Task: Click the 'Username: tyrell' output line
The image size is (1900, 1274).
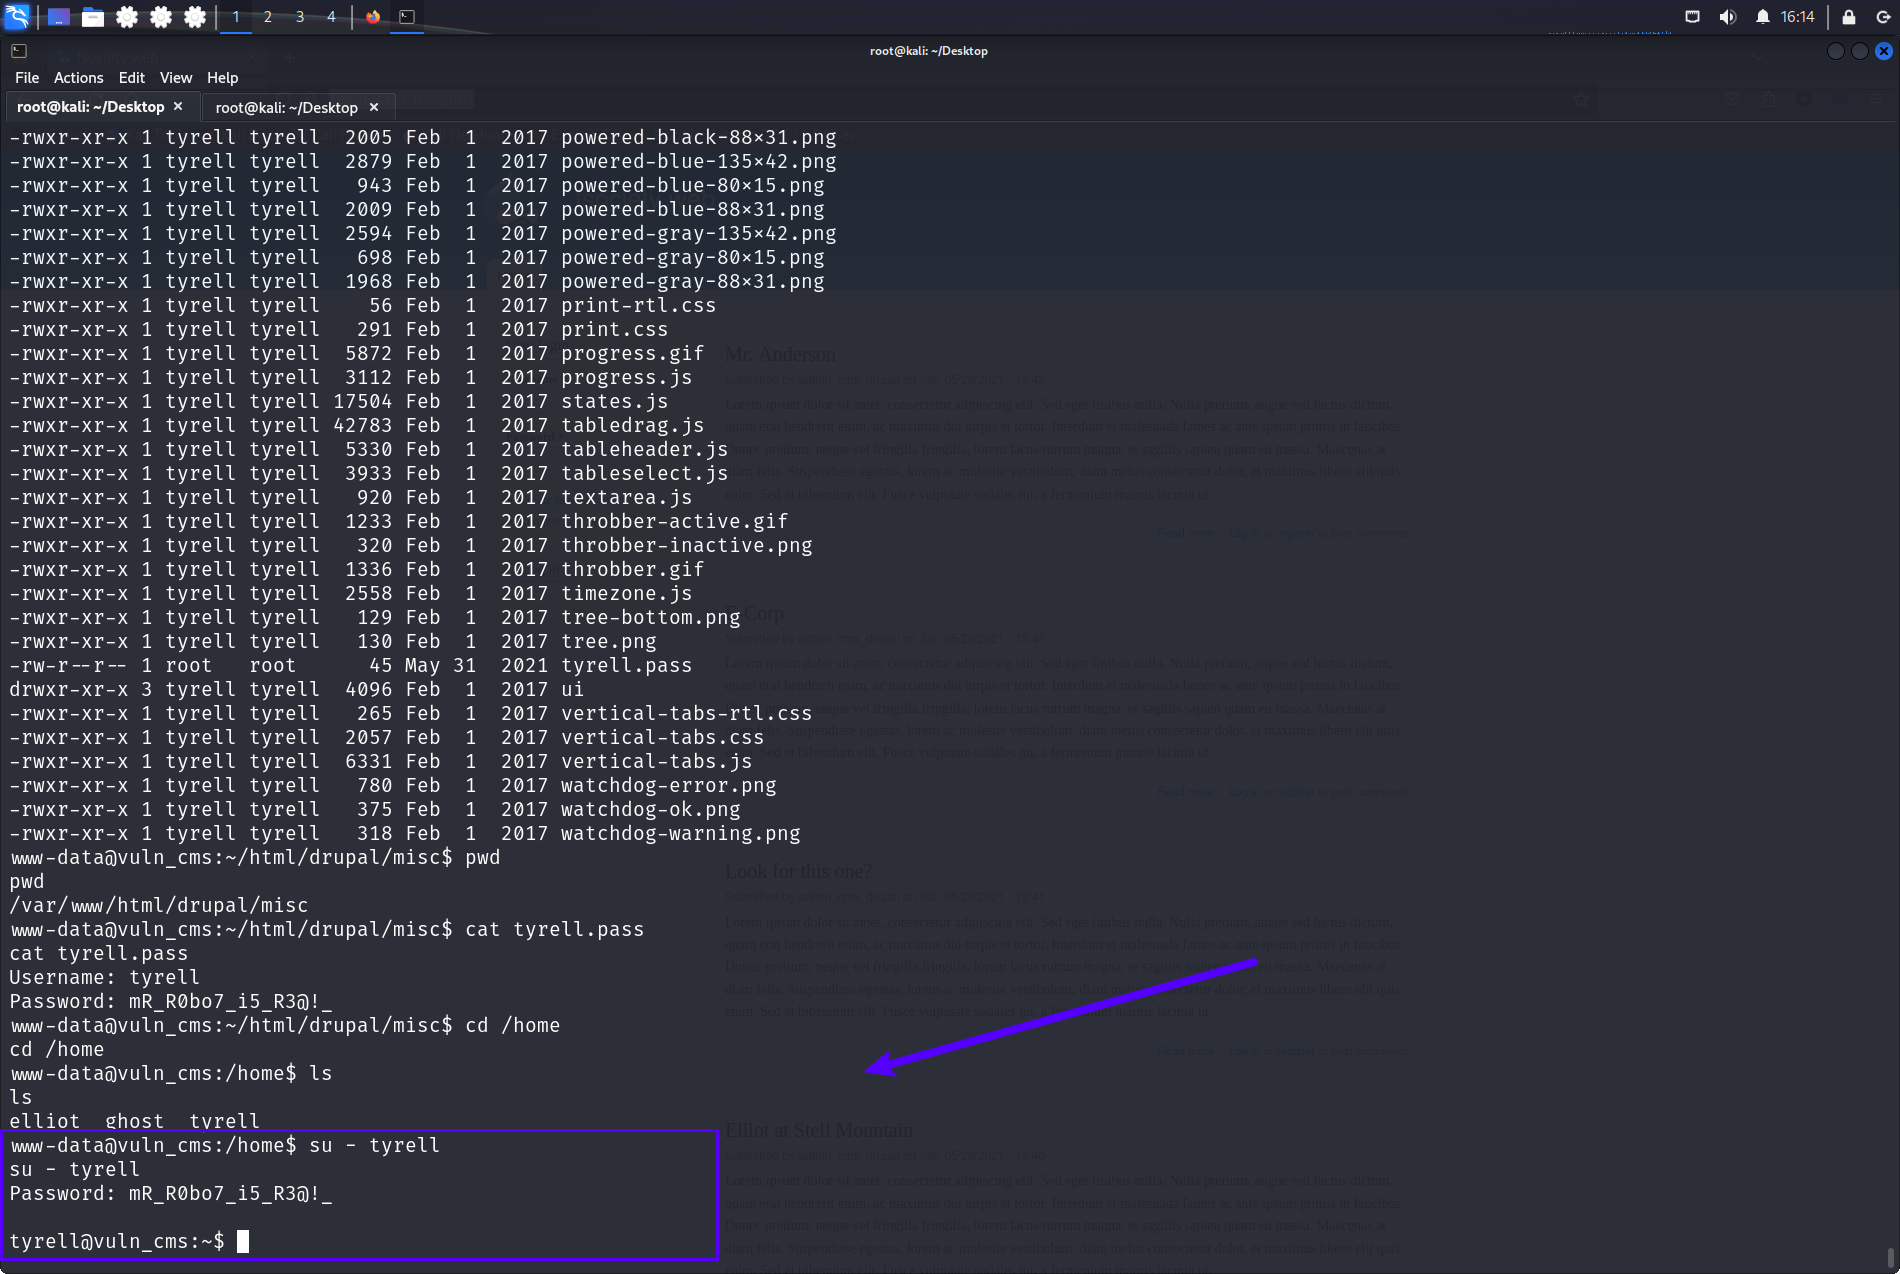Action: click(x=104, y=977)
